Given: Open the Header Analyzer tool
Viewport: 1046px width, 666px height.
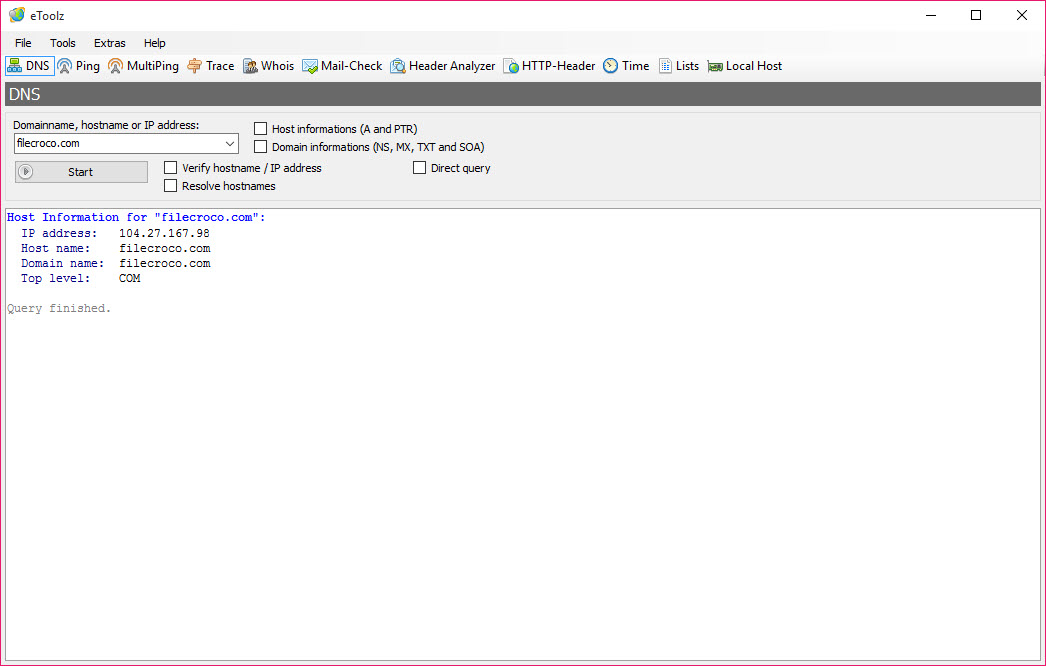Looking at the screenshot, I should pyautogui.click(x=442, y=66).
